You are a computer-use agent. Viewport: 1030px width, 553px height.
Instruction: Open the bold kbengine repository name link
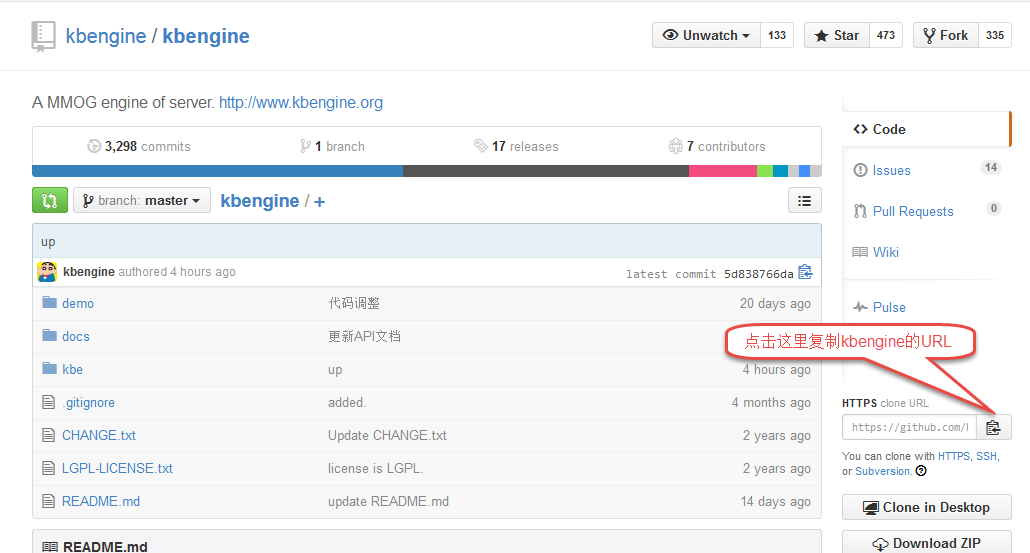coord(206,36)
